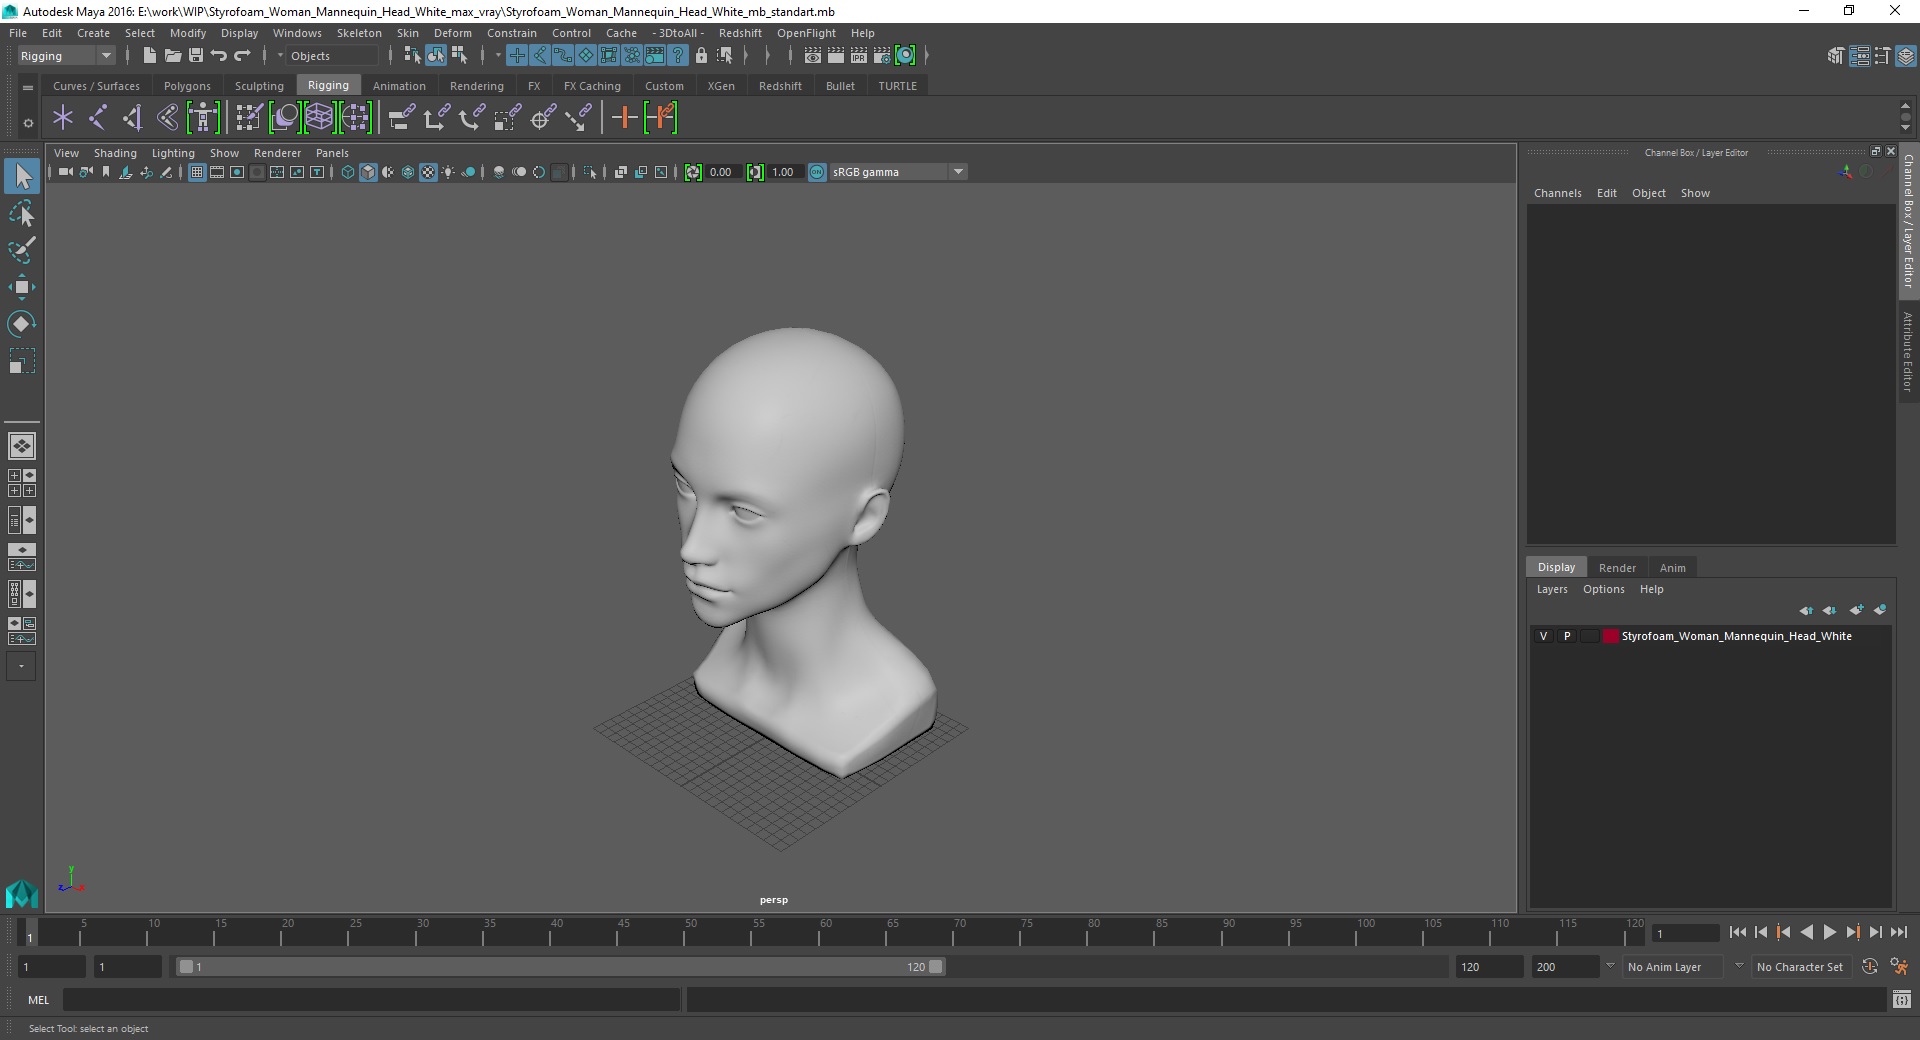Screen dimensions: 1920x1040
Task: Open Options menu in Layer Editor
Action: [x=1603, y=589]
